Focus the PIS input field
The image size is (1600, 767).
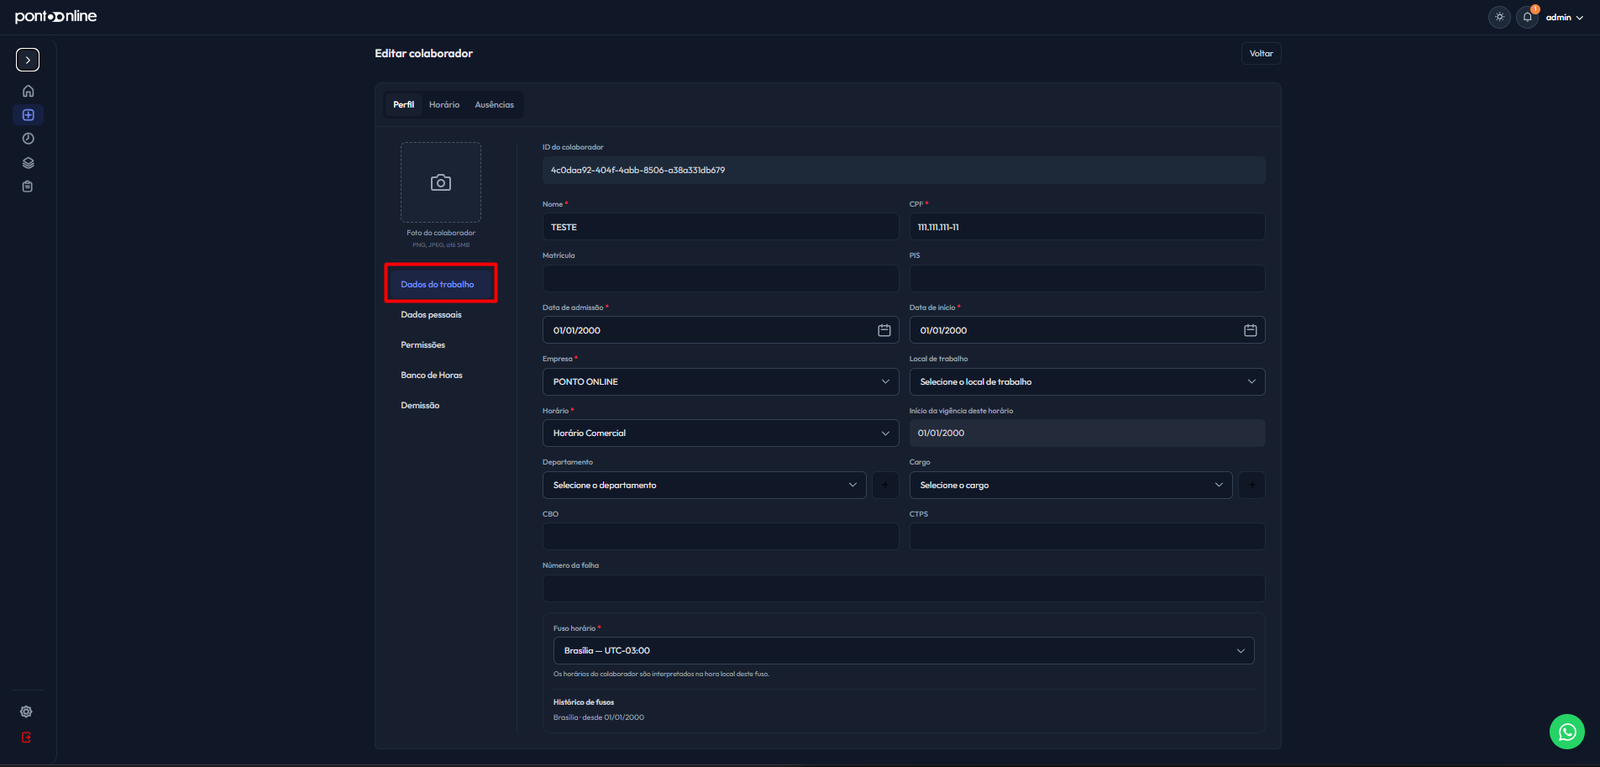(1087, 278)
